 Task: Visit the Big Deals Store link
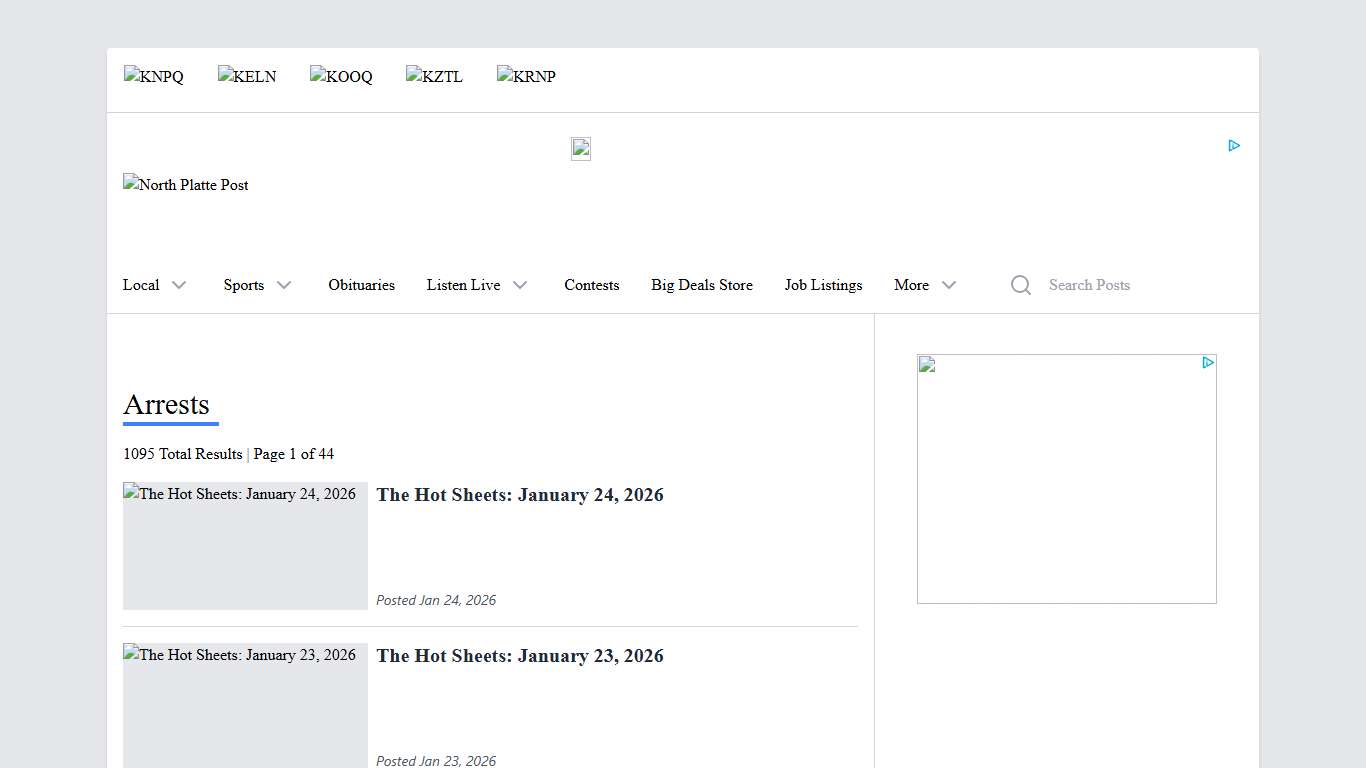click(701, 285)
